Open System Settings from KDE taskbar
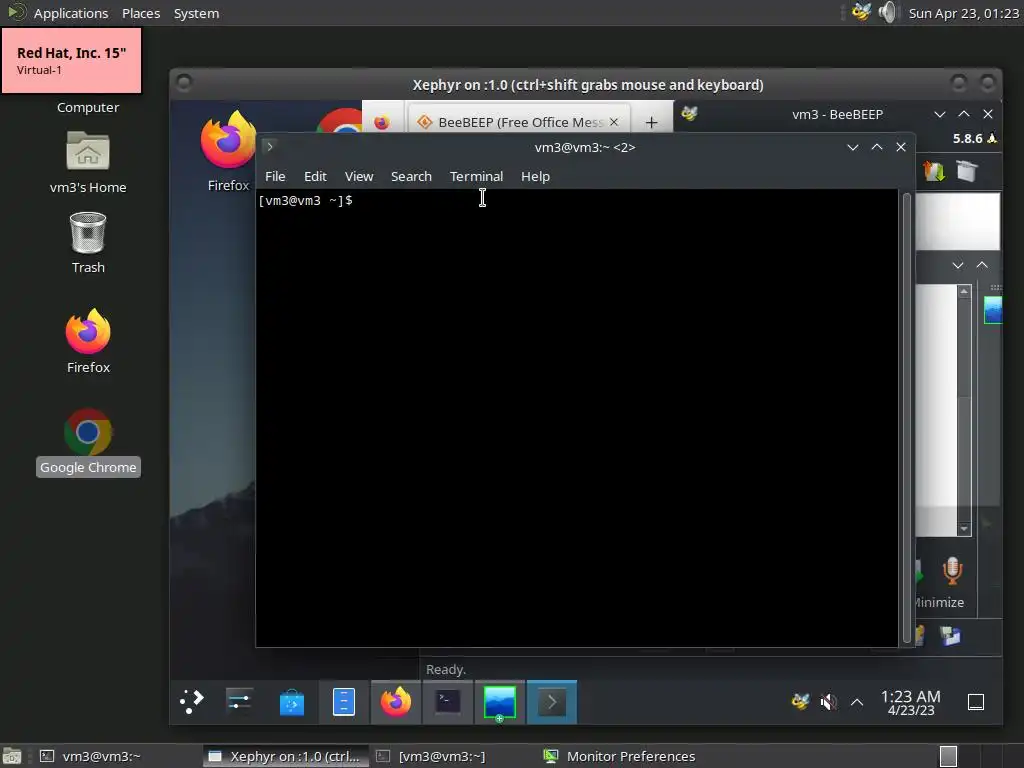 pyautogui.click(x=239, y=702)
